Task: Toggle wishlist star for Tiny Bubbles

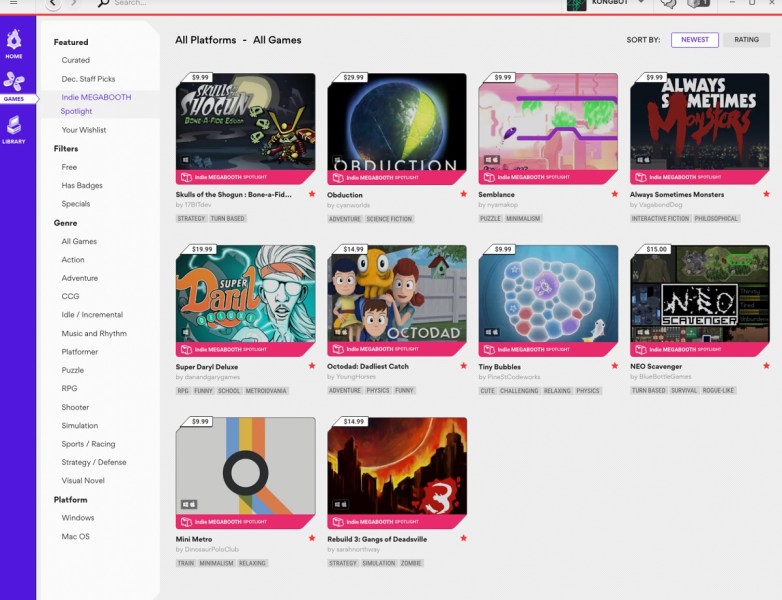Action: tap(614, 366)
